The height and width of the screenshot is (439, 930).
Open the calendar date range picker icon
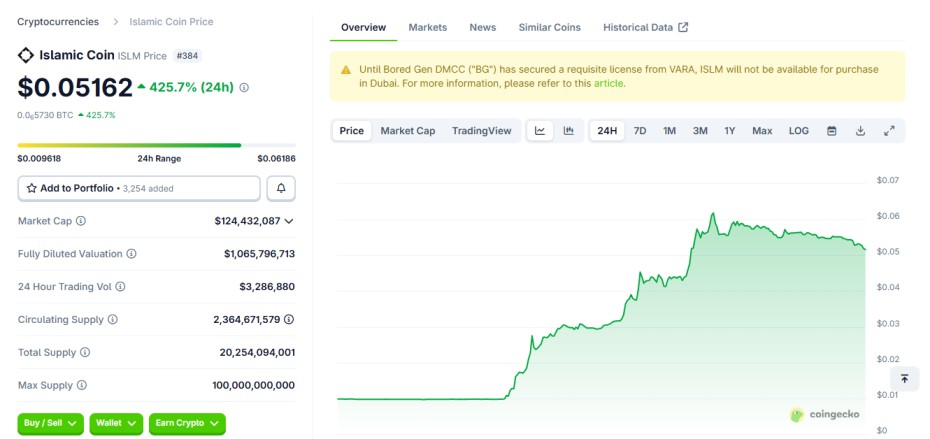(x=832, y=131)
